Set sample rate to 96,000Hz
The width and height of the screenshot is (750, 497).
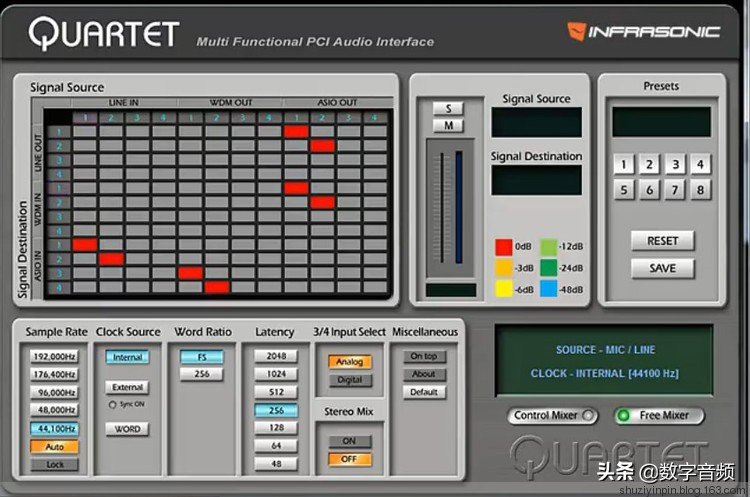[x=54, y=393]
